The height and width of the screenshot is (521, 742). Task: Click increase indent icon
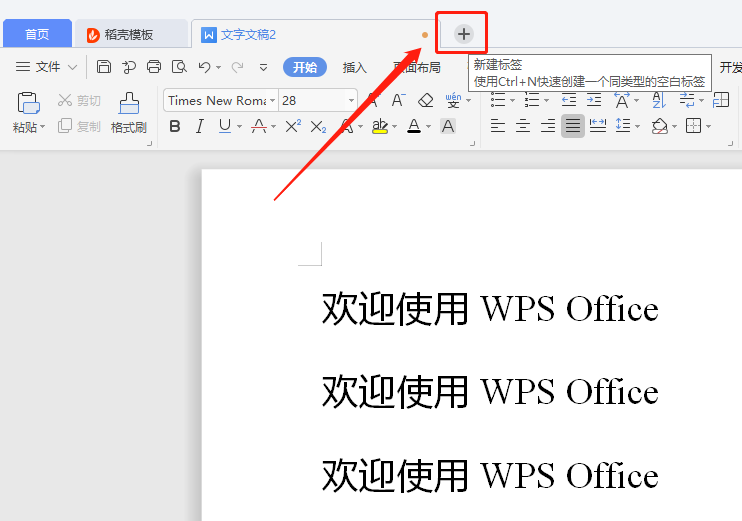click(593, 100)
